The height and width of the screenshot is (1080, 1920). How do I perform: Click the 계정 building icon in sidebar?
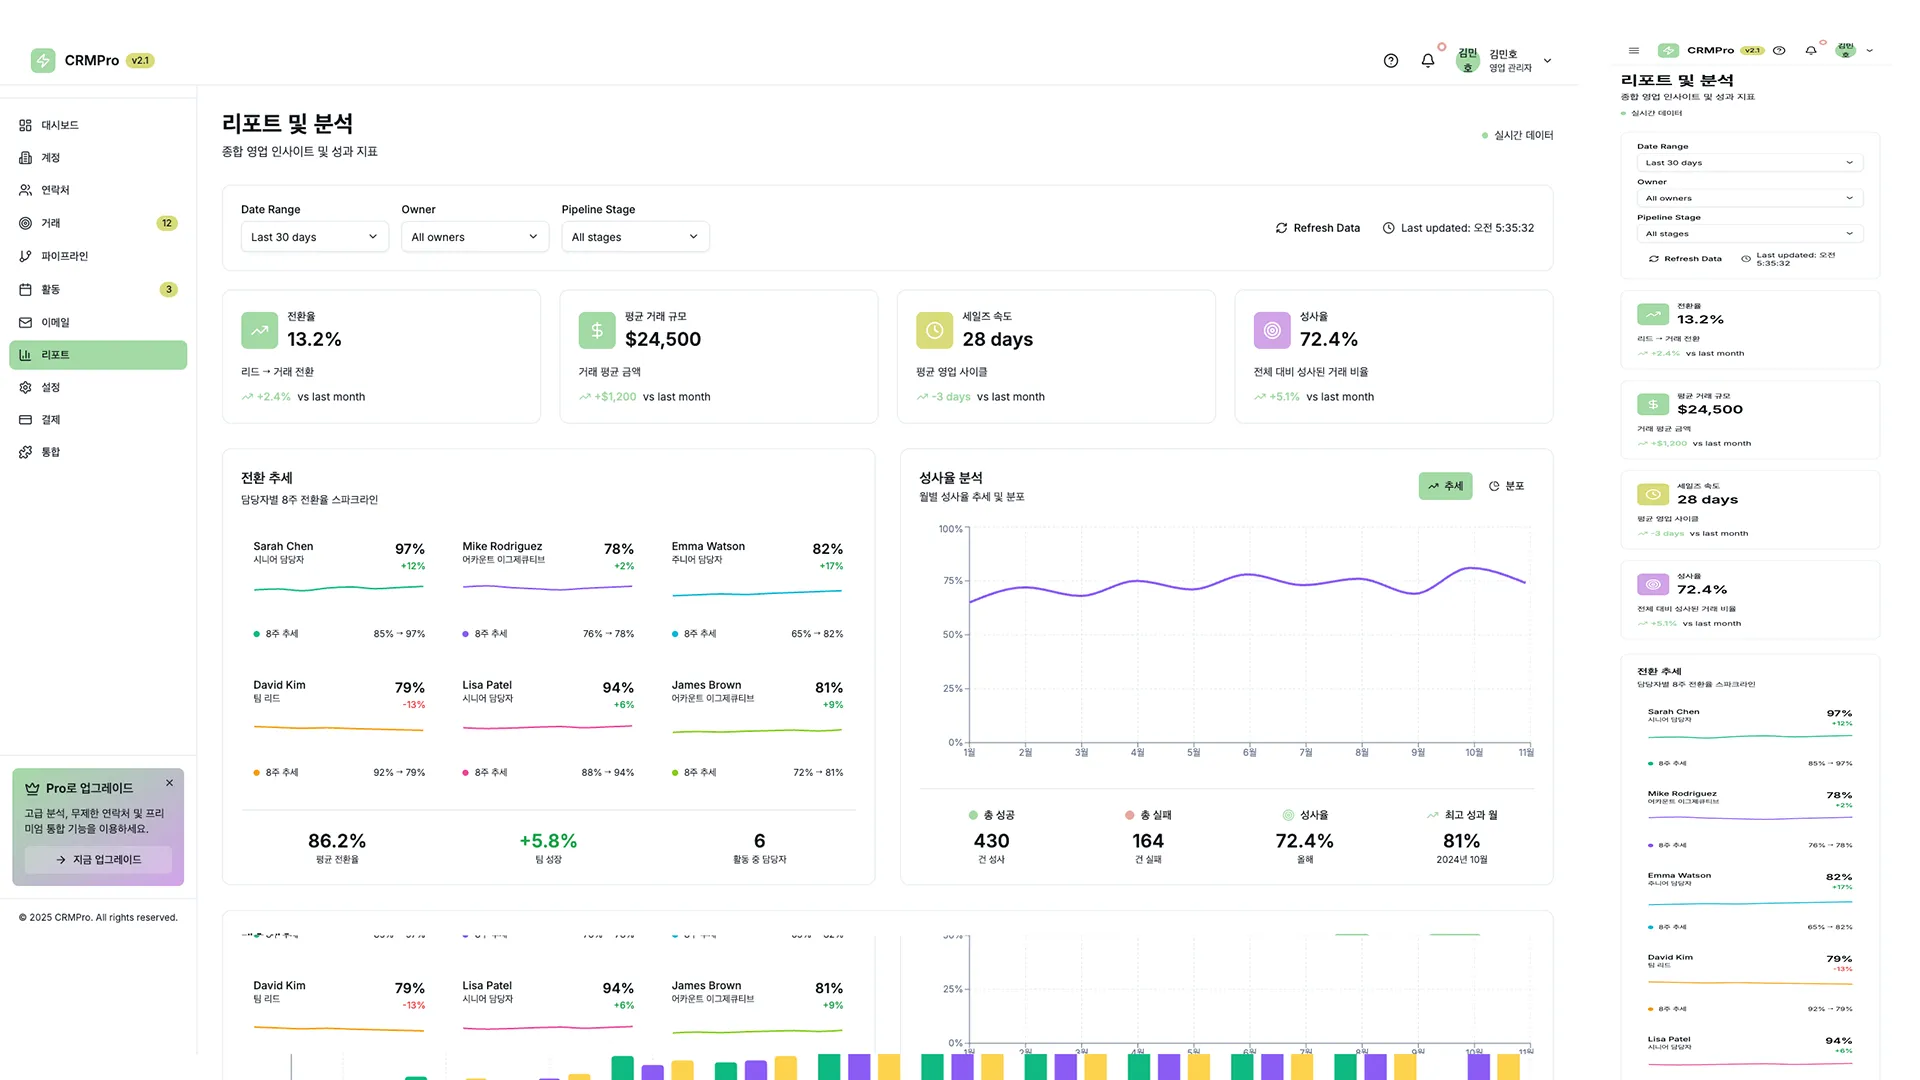(25, 158)
